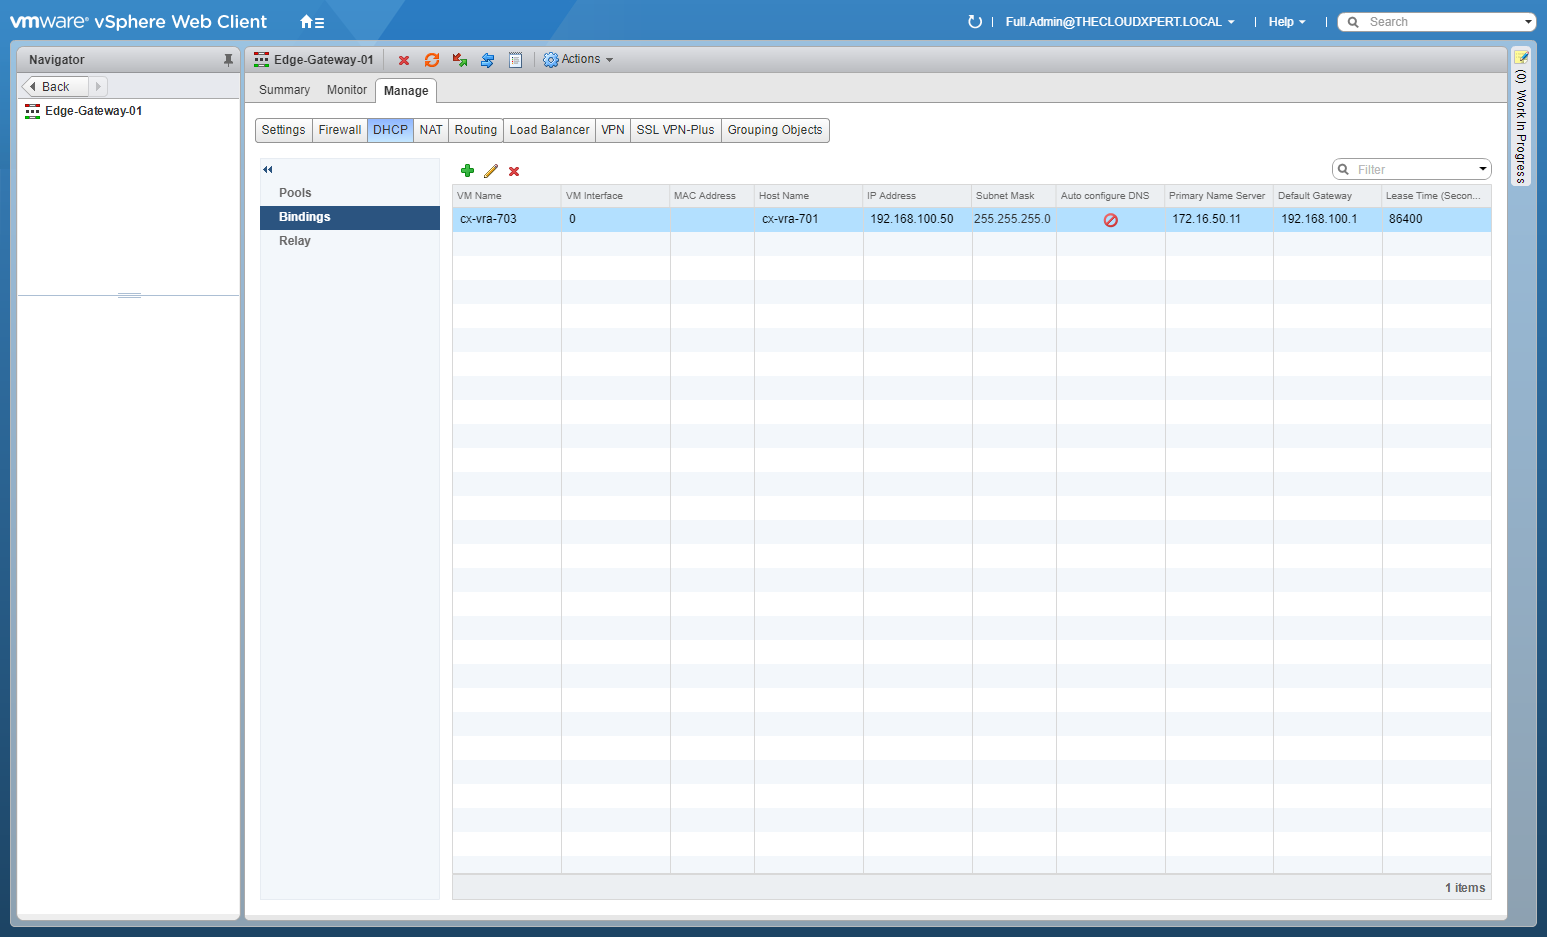Screen dimensions: 1547x937
Task: Delete the selected binding with red X
Action: [x=514, y=172]
